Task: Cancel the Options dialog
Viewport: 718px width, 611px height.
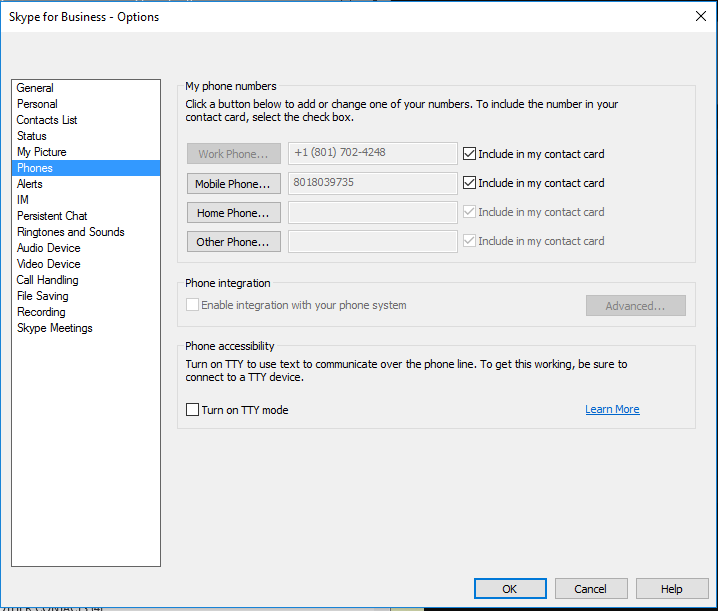Action: click(x=591, y=589)
